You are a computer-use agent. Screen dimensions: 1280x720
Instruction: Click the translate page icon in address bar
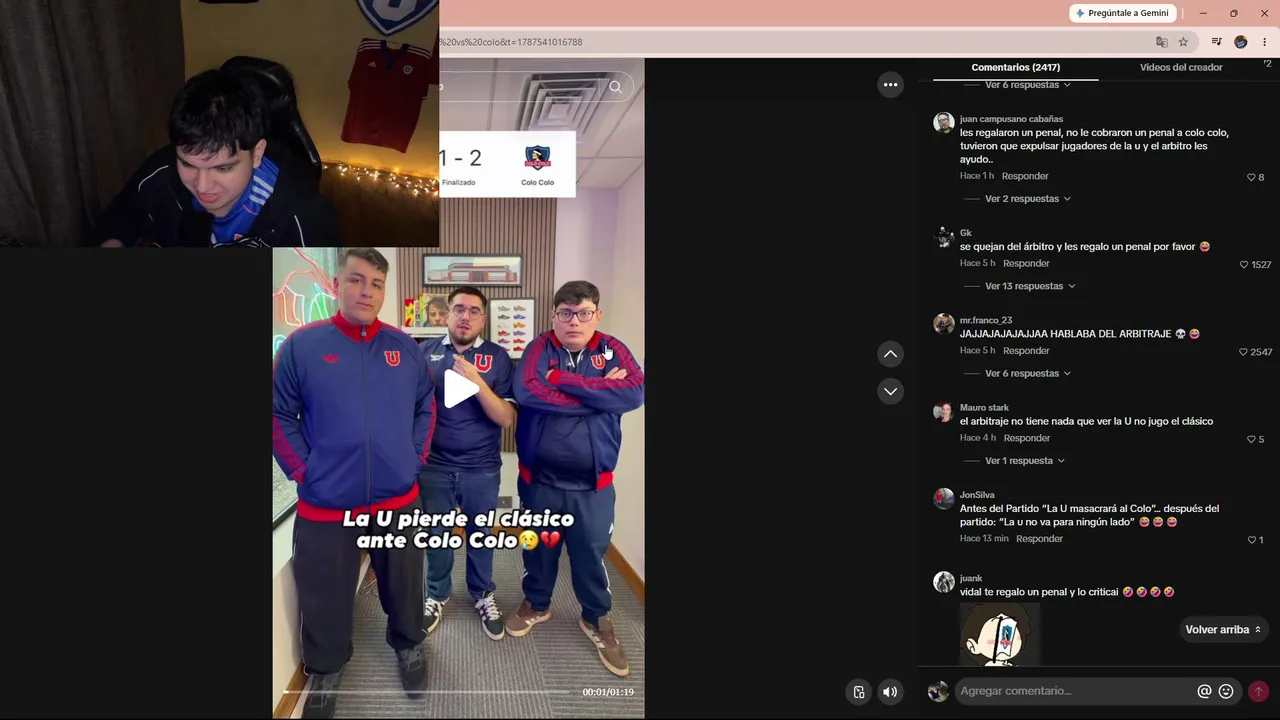[x=1161, y=42]
